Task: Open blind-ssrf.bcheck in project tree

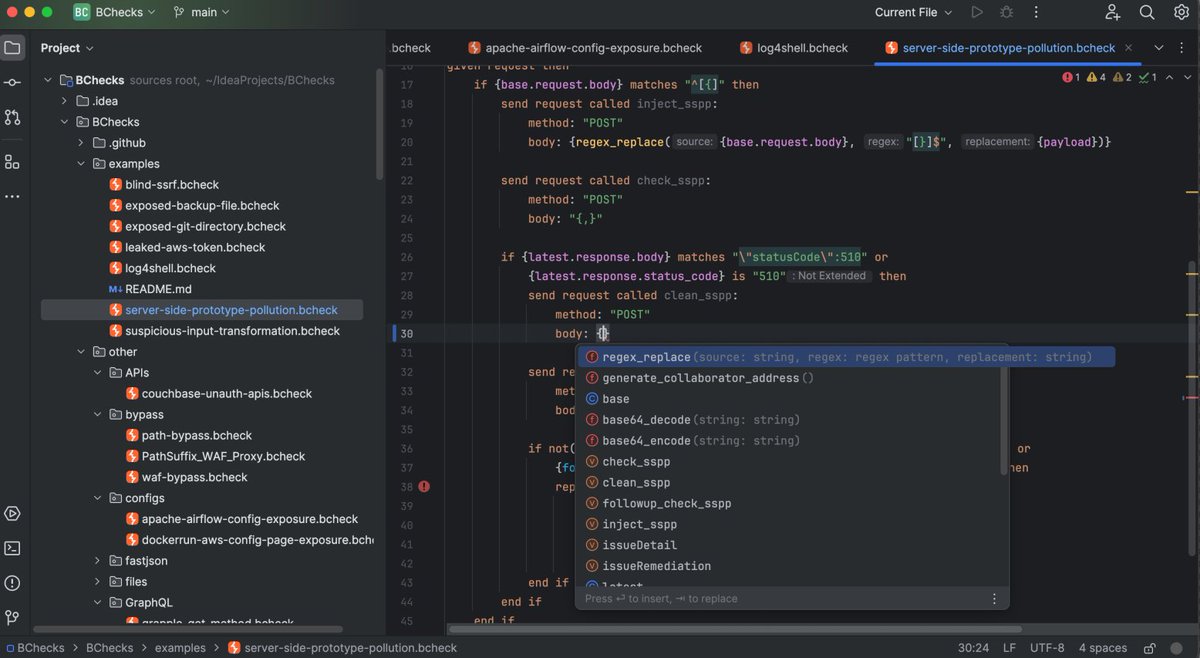Action: point(172,185)
